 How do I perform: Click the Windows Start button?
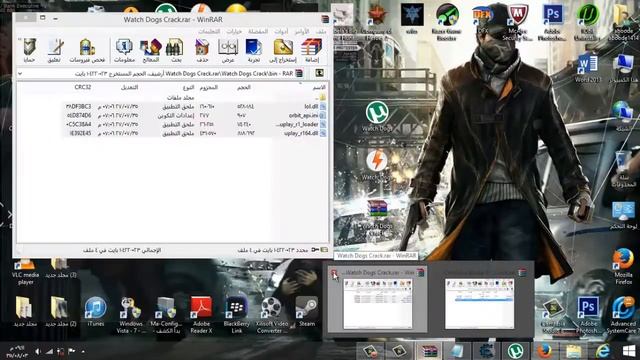[629, 351]
